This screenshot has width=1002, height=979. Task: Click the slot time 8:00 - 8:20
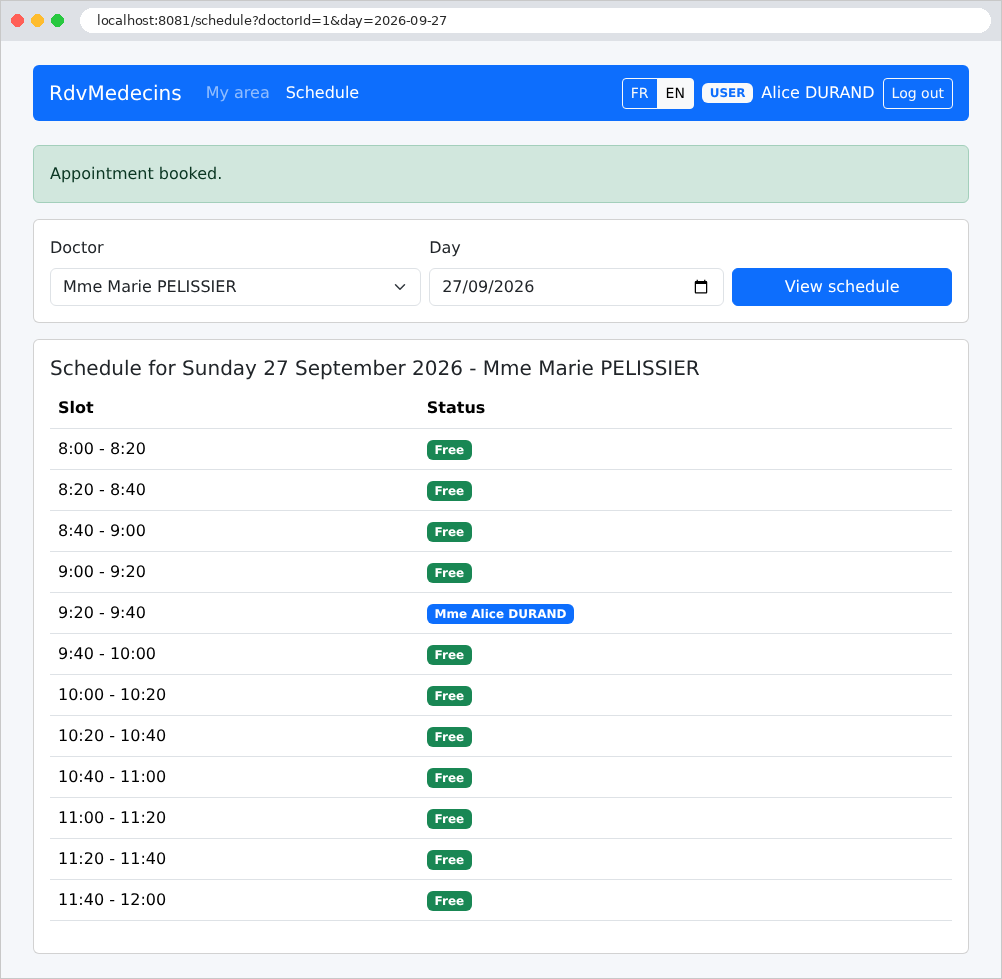[x=102, y=449]
